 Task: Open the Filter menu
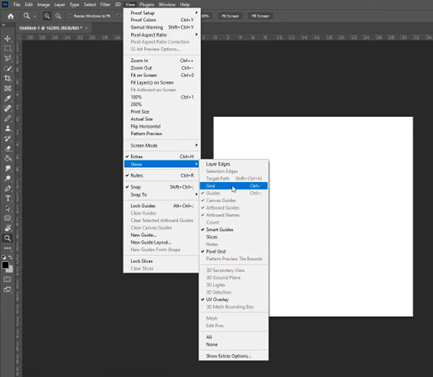click(x=105, y=5)
